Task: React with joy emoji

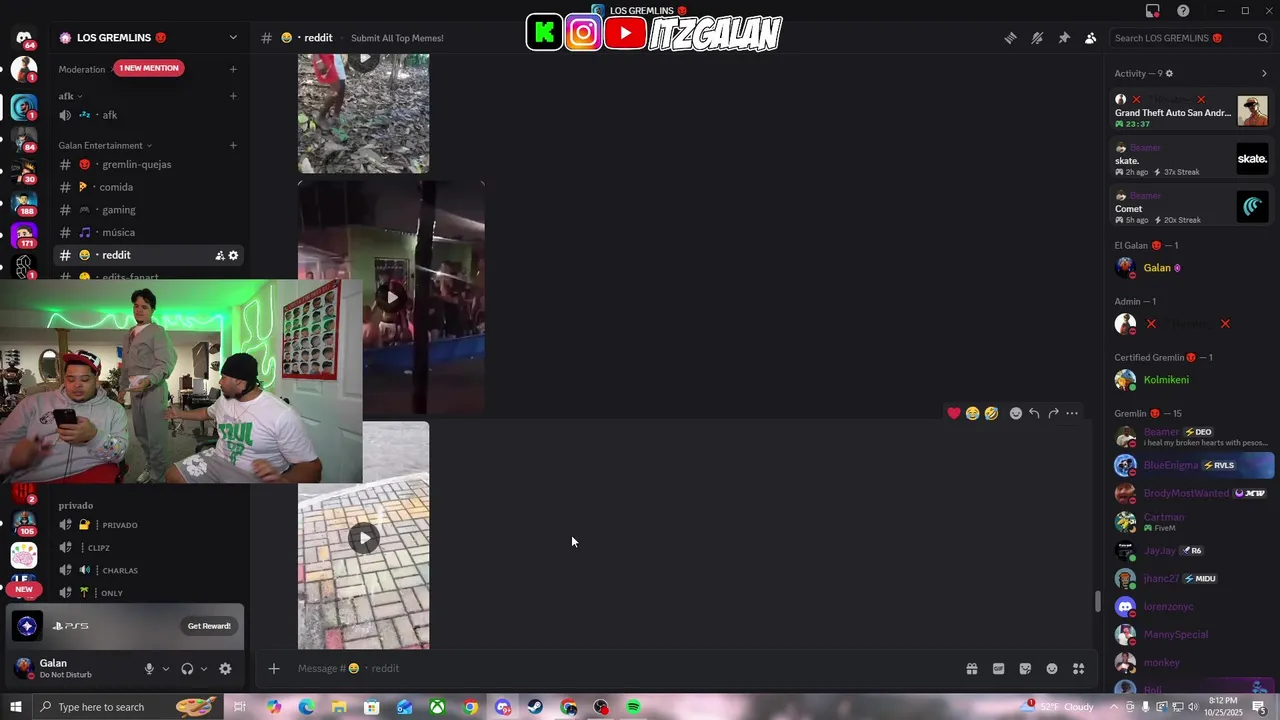Action: click(x=972, y=413)
